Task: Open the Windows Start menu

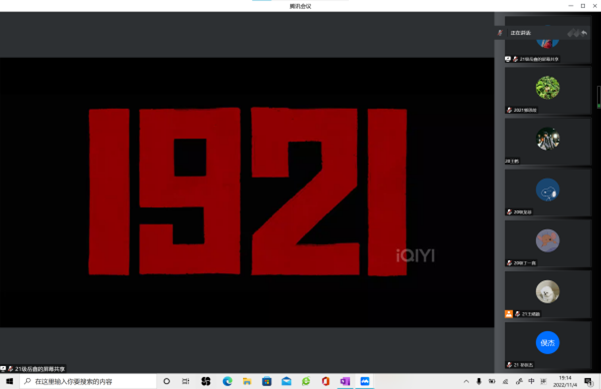Action: [x=10, y=381]
